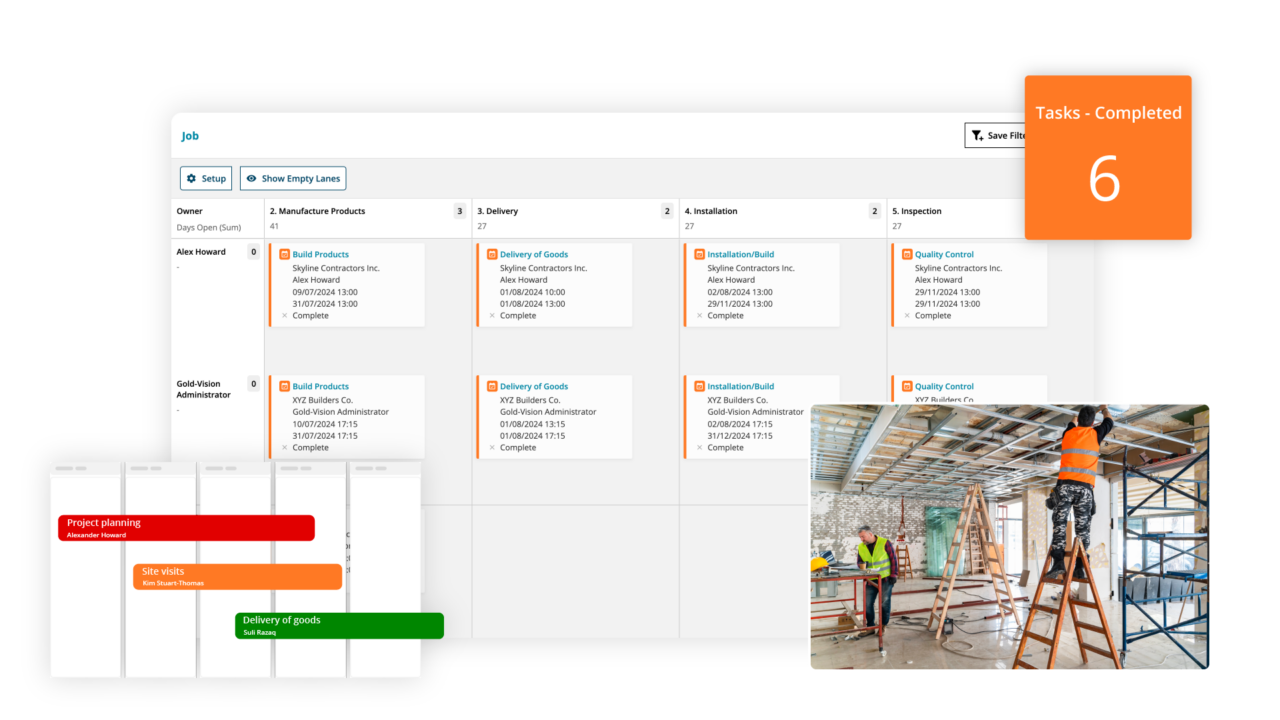Click the 0 badge beside Gold-Vision Administrator owner

(253, 384)
